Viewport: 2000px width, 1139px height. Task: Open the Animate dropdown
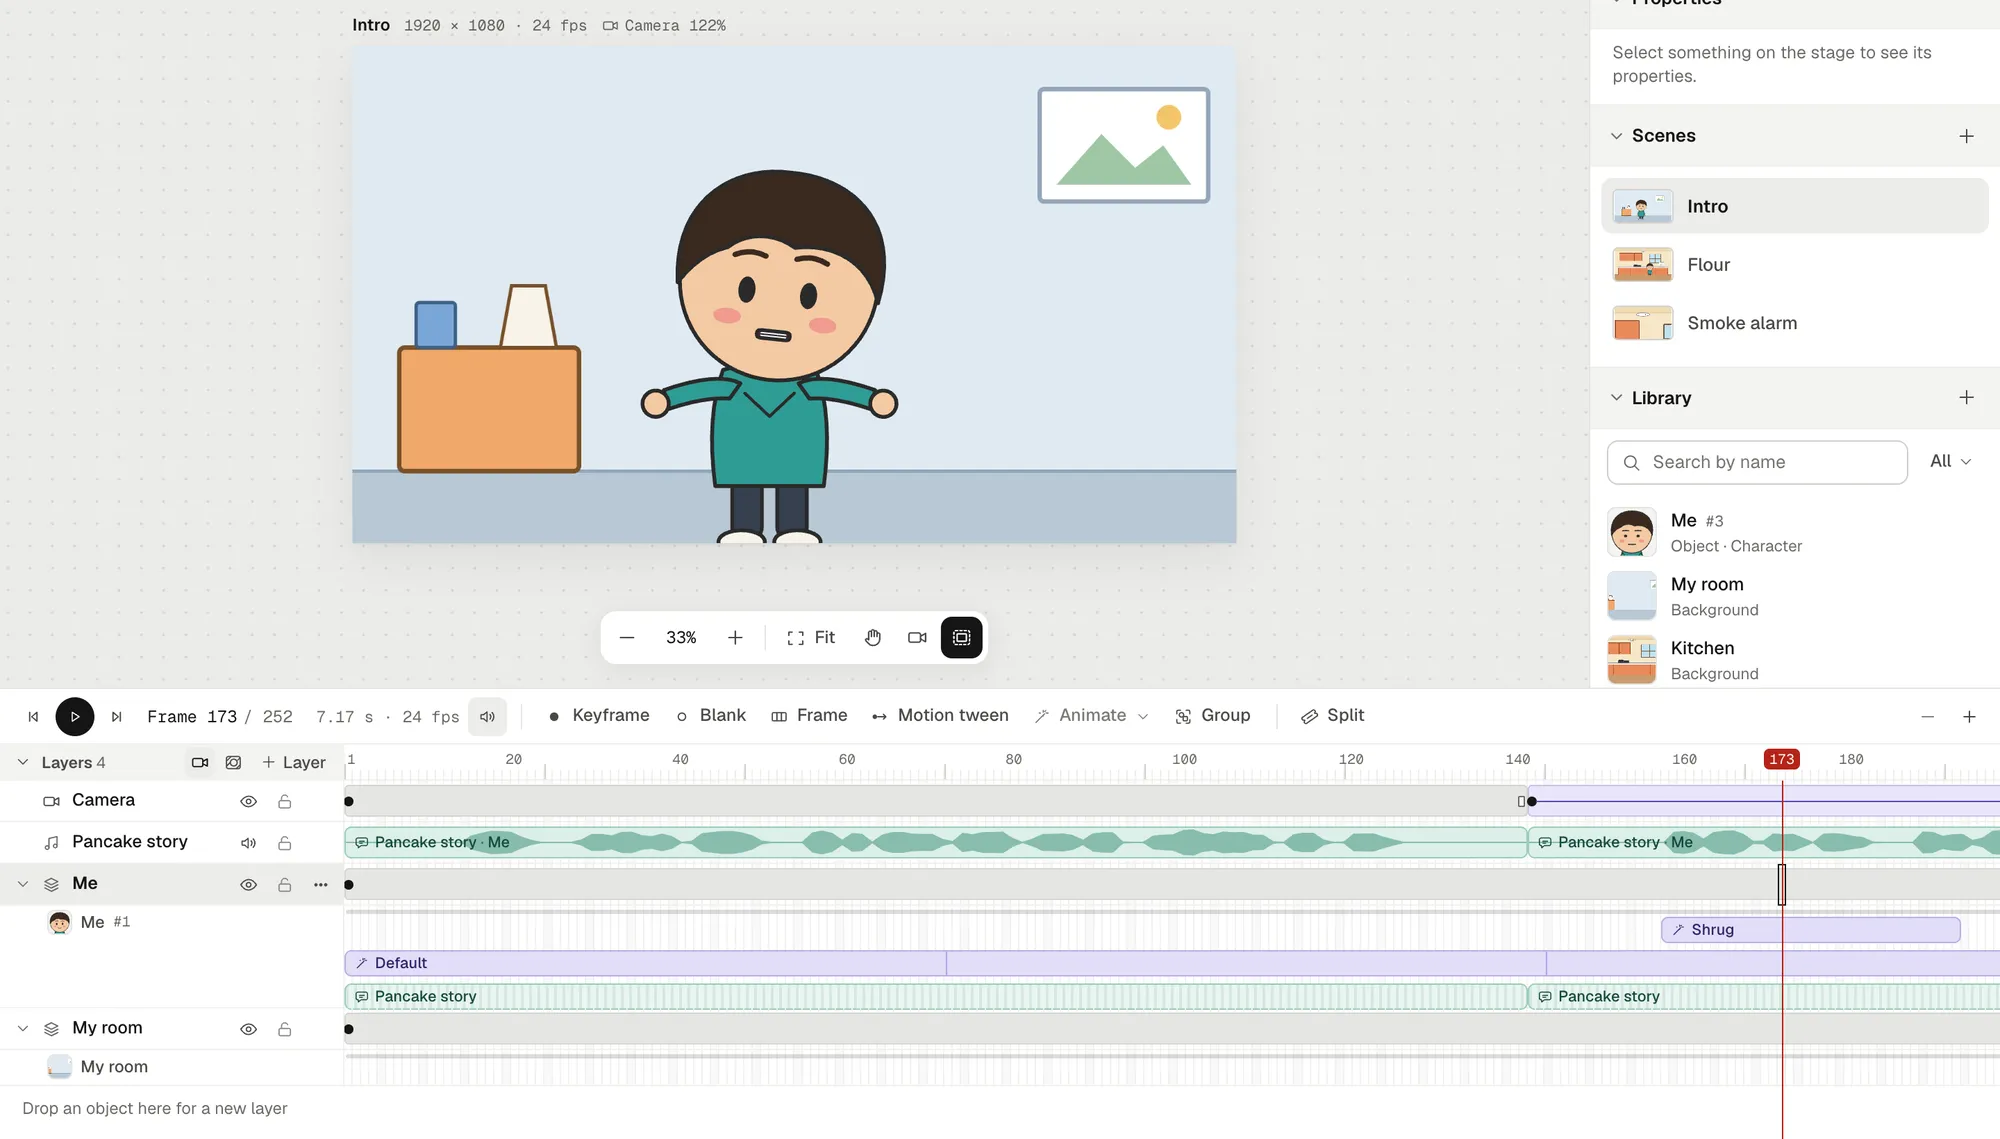click(1091, 716)
